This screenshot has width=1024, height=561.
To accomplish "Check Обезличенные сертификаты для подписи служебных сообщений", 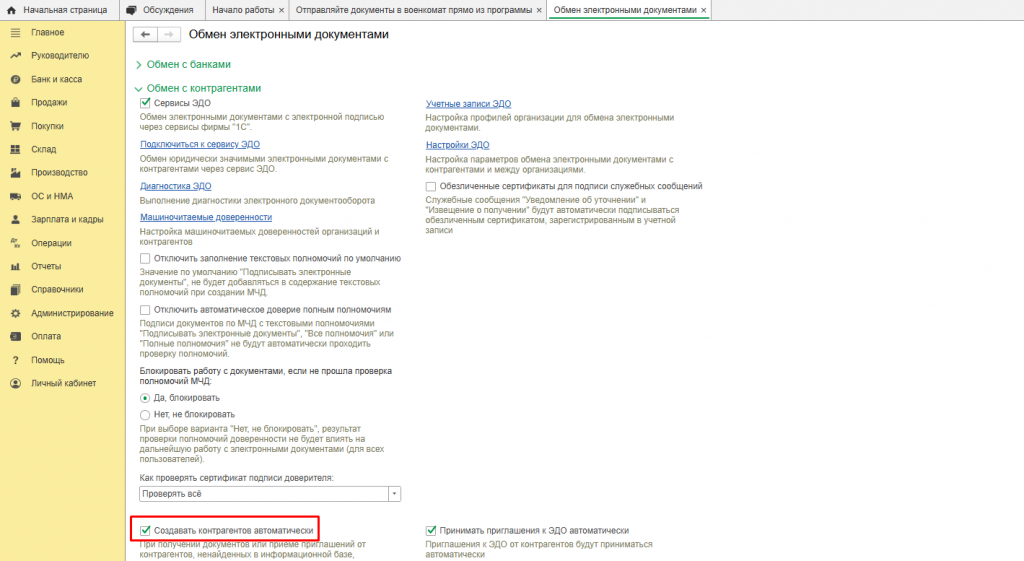I will 431,186.
